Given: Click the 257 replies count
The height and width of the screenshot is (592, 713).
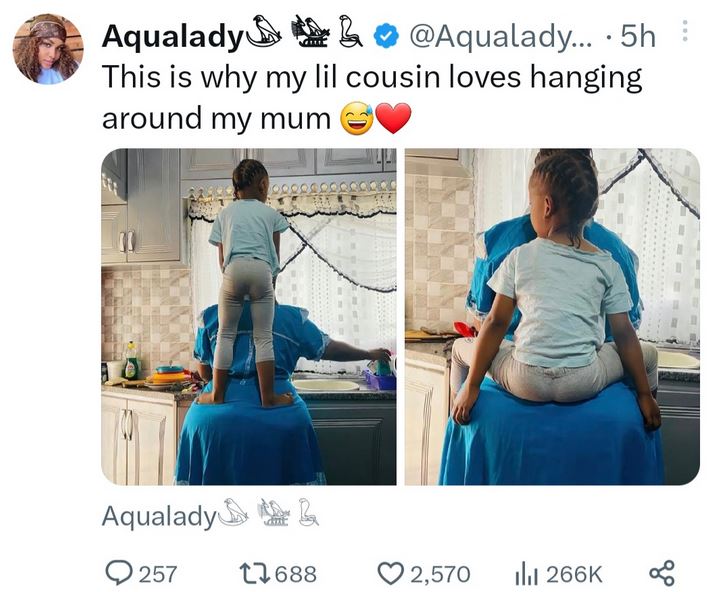Looking at the screenshot, I should [157, 574].
